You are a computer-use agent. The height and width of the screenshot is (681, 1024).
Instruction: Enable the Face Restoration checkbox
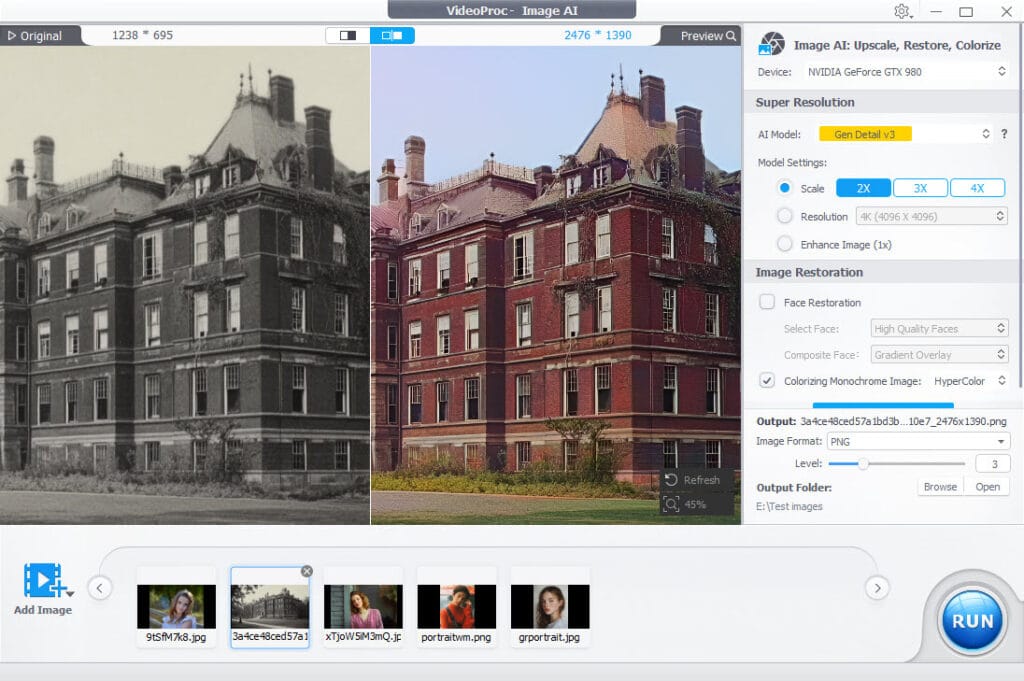coord(767,302)
